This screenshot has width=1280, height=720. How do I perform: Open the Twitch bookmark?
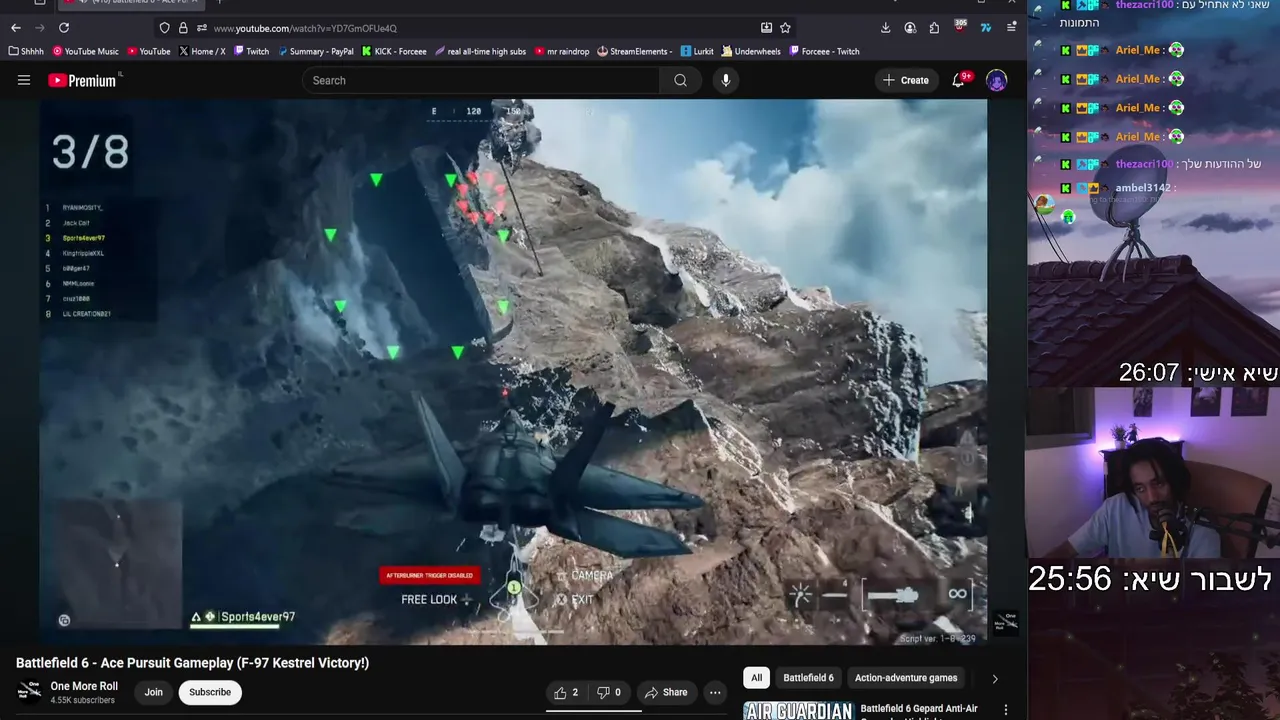(252, 51)
